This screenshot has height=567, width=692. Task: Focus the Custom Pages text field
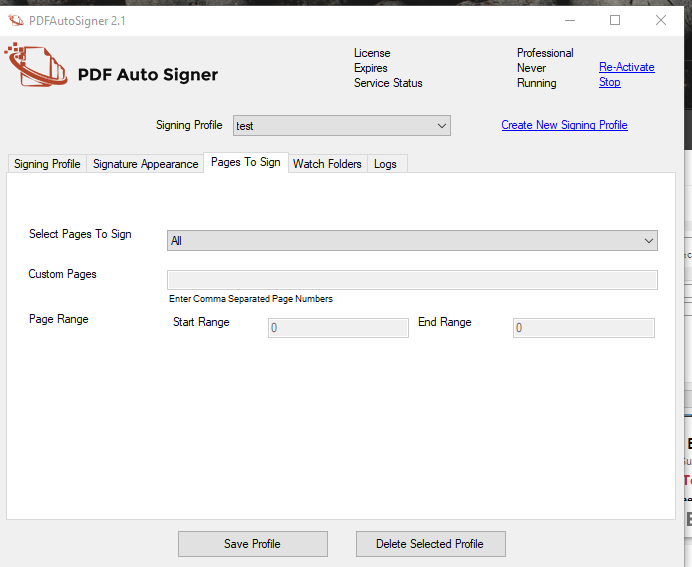[412, 280]
